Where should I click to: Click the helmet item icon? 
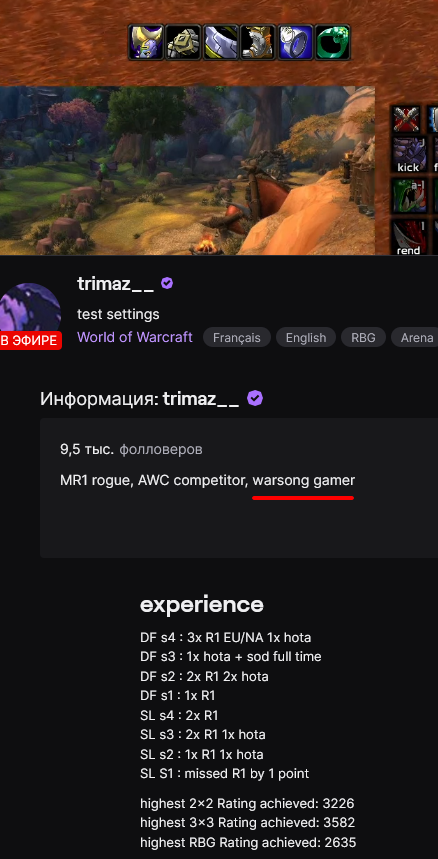pyautogui.click(x=146, y=42)
